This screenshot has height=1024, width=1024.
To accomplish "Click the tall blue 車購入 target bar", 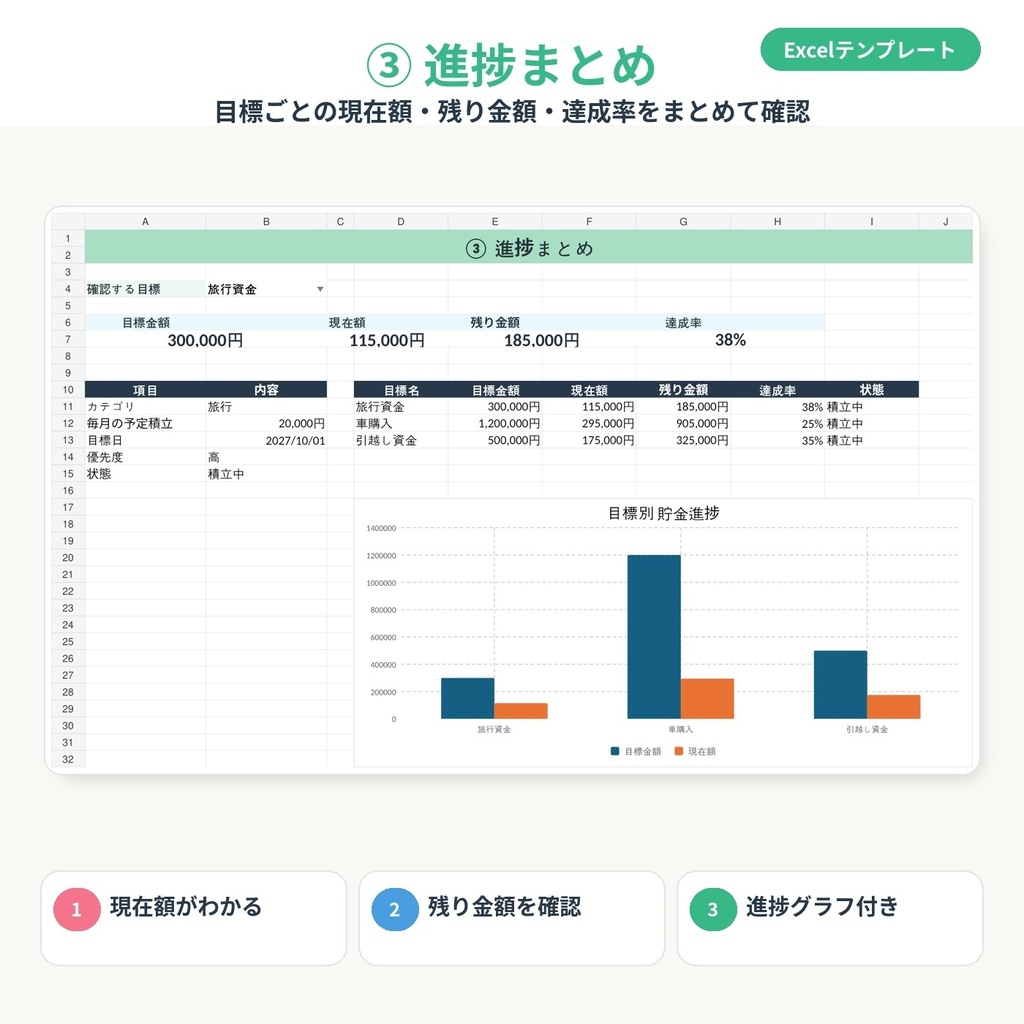I will [654, 637].
